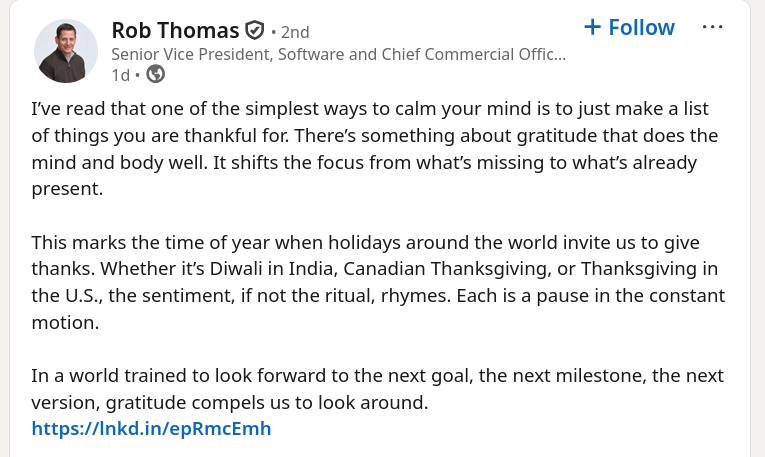Click the verified badge beside Rob Thomas

point(255,29)
